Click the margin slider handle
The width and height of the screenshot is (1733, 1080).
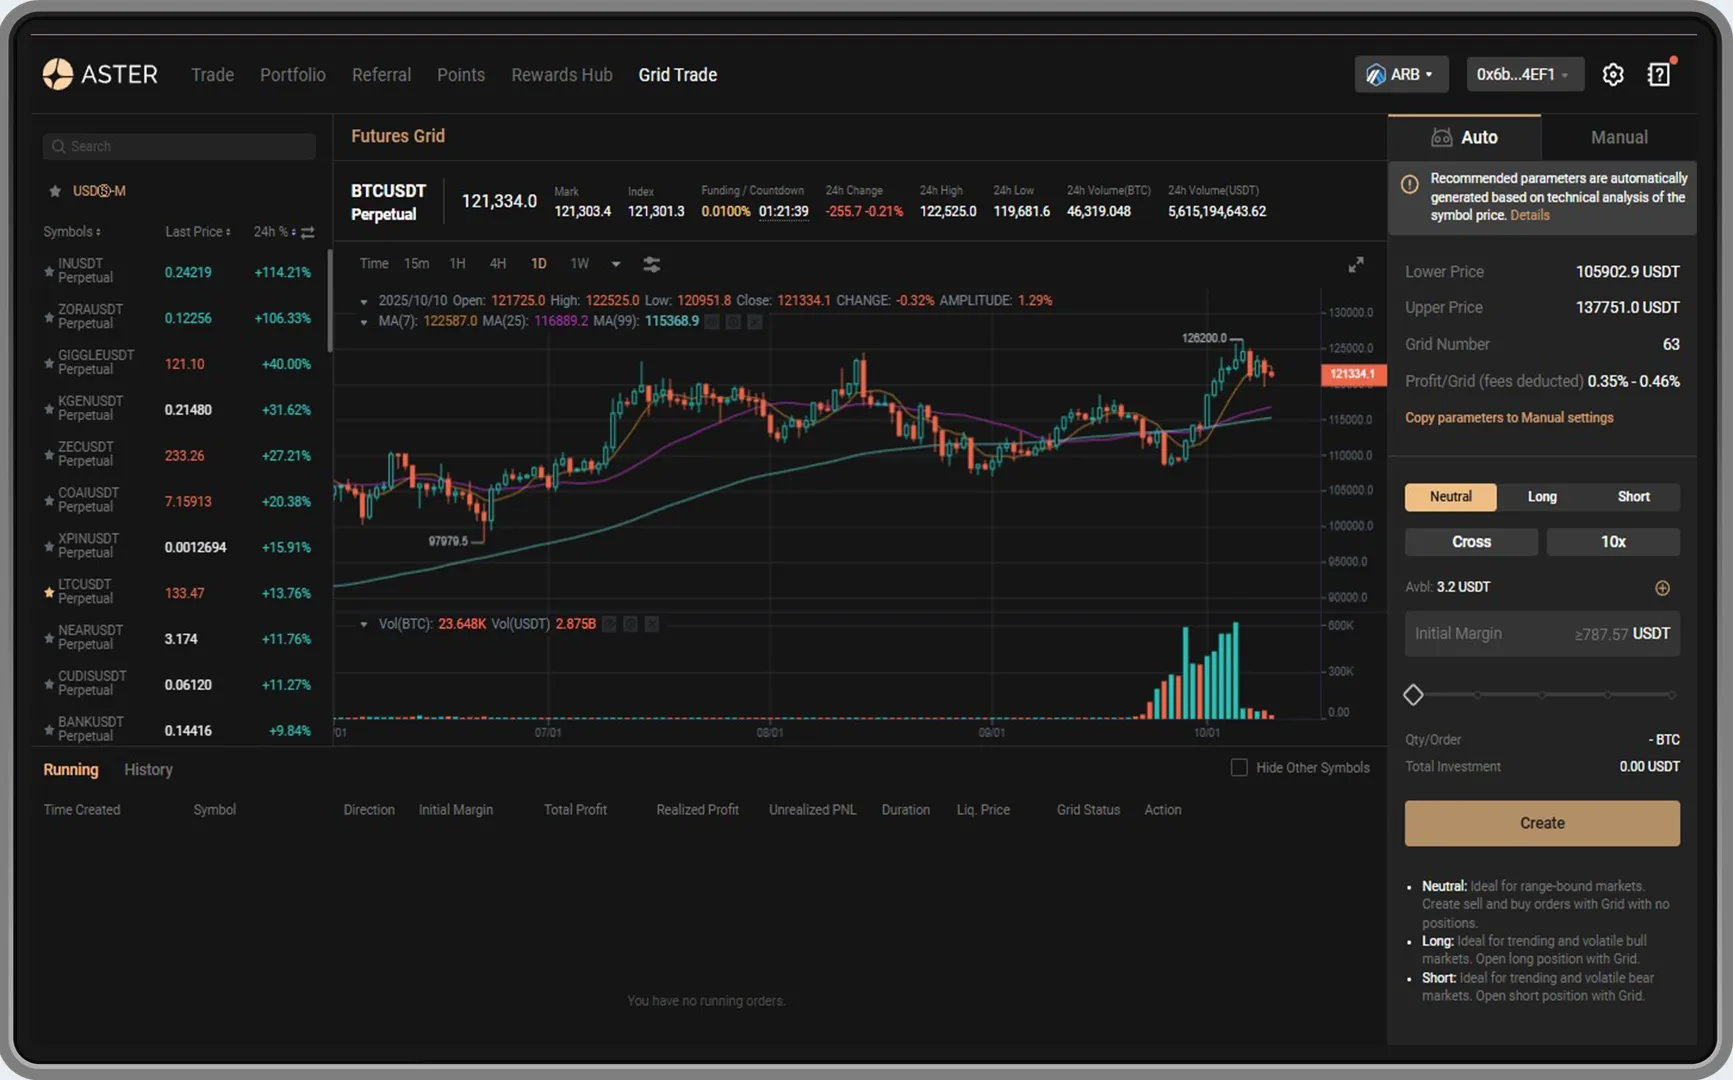click(1413, 695)
